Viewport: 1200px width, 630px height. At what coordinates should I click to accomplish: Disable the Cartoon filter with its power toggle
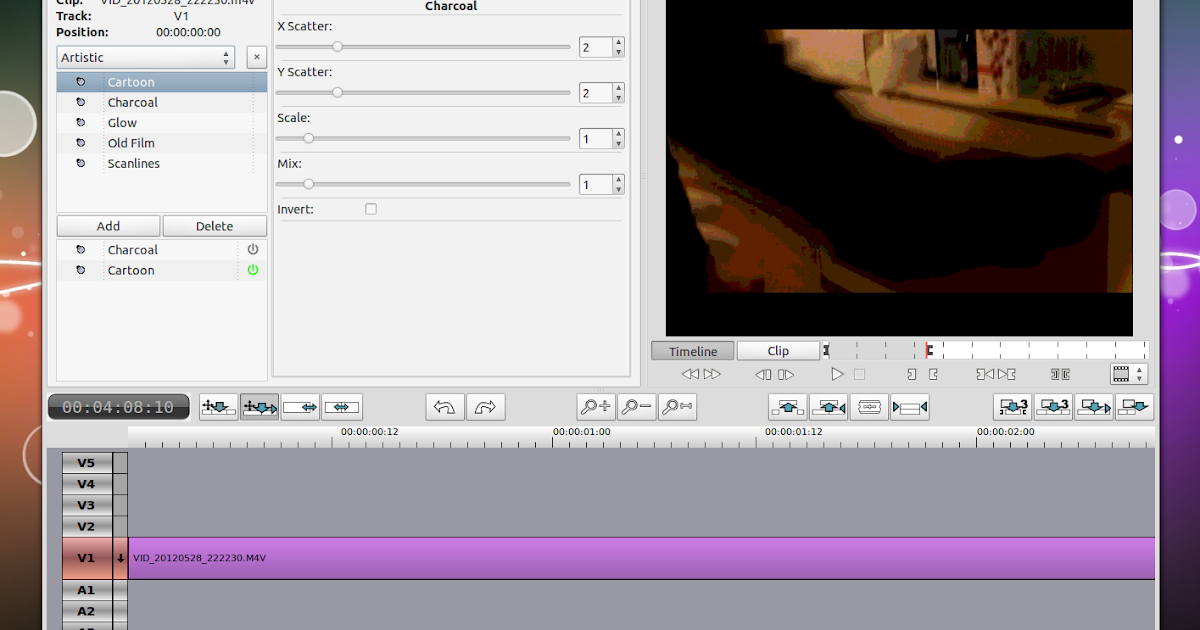click(x=251, y=270)
